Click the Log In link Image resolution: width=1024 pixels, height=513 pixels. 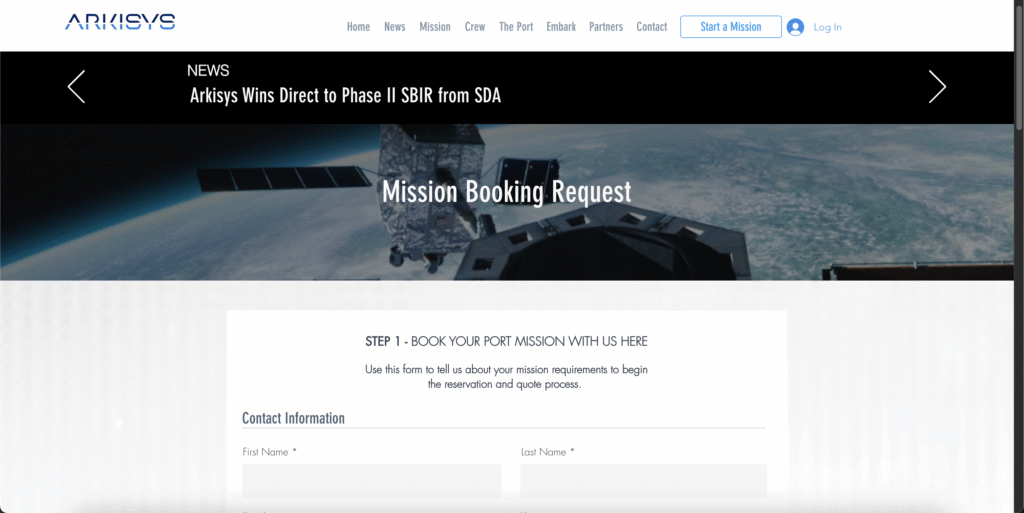827,27
